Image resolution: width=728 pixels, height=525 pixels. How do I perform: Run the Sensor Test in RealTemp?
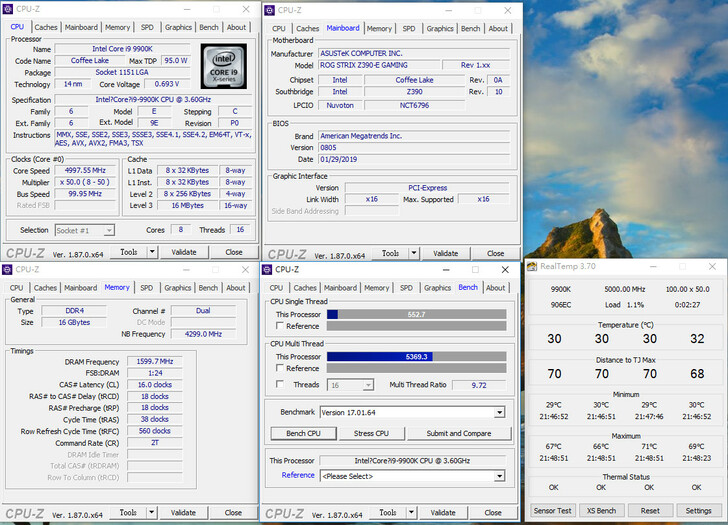(x=552, y=510)
